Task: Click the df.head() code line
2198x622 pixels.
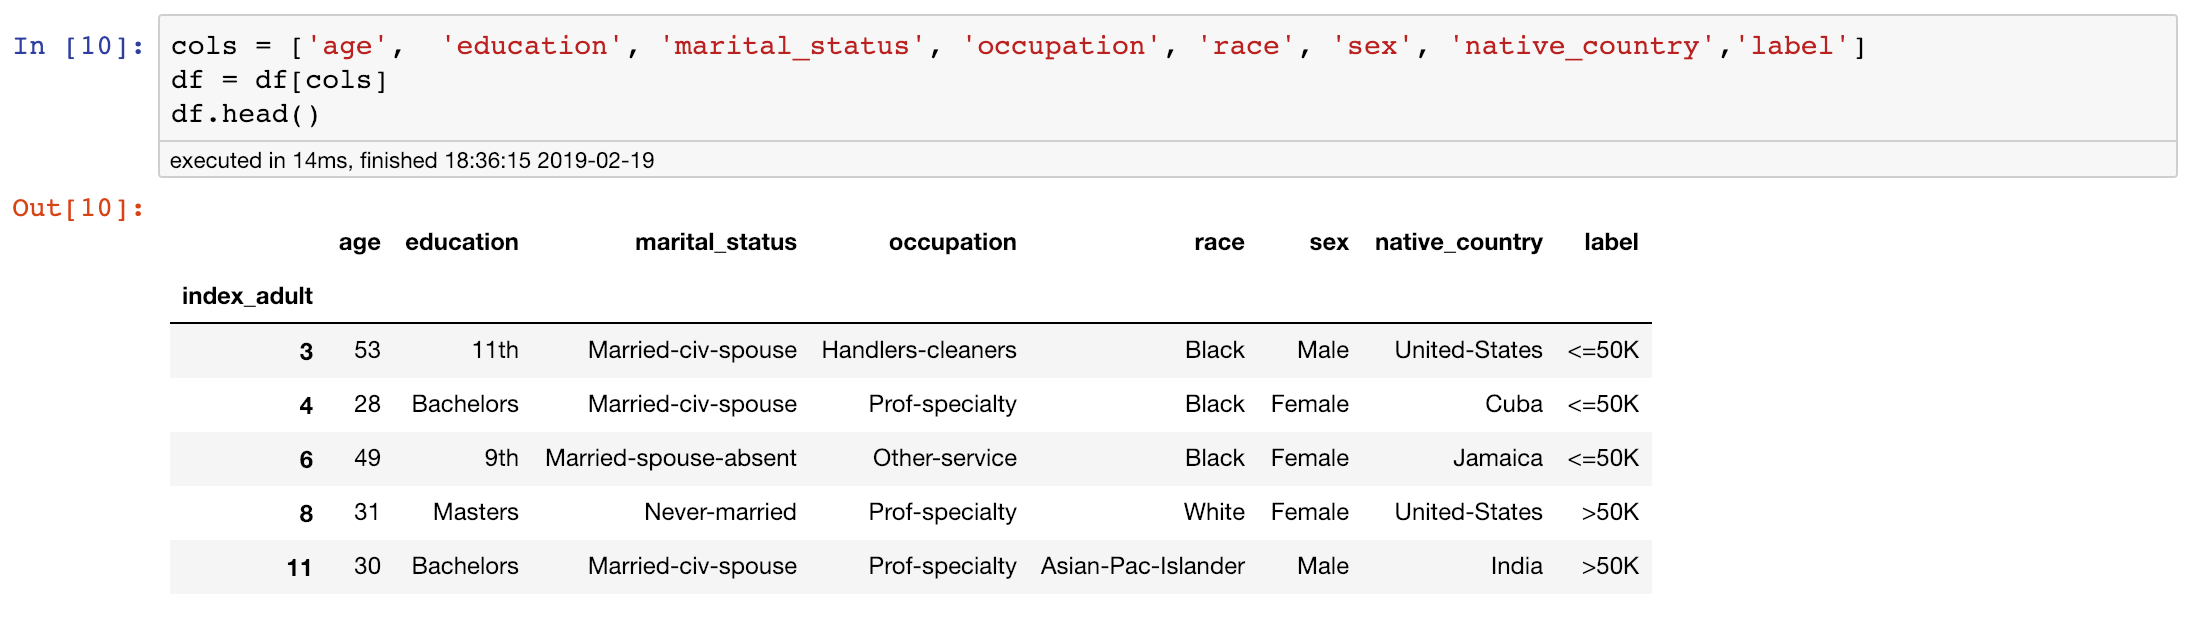Action: tap(246, 114)
